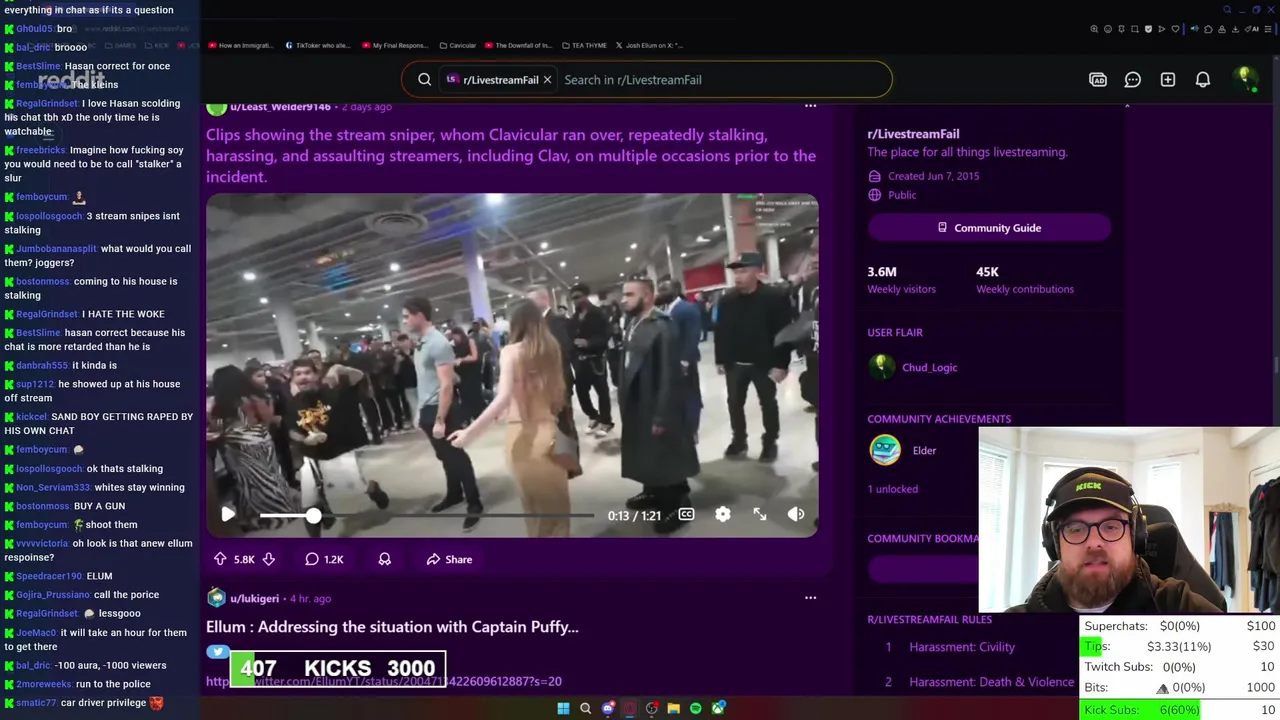The image size is (1280, 720).
Task: Open Spotify from the taskbar
Action: pos(696,708)
